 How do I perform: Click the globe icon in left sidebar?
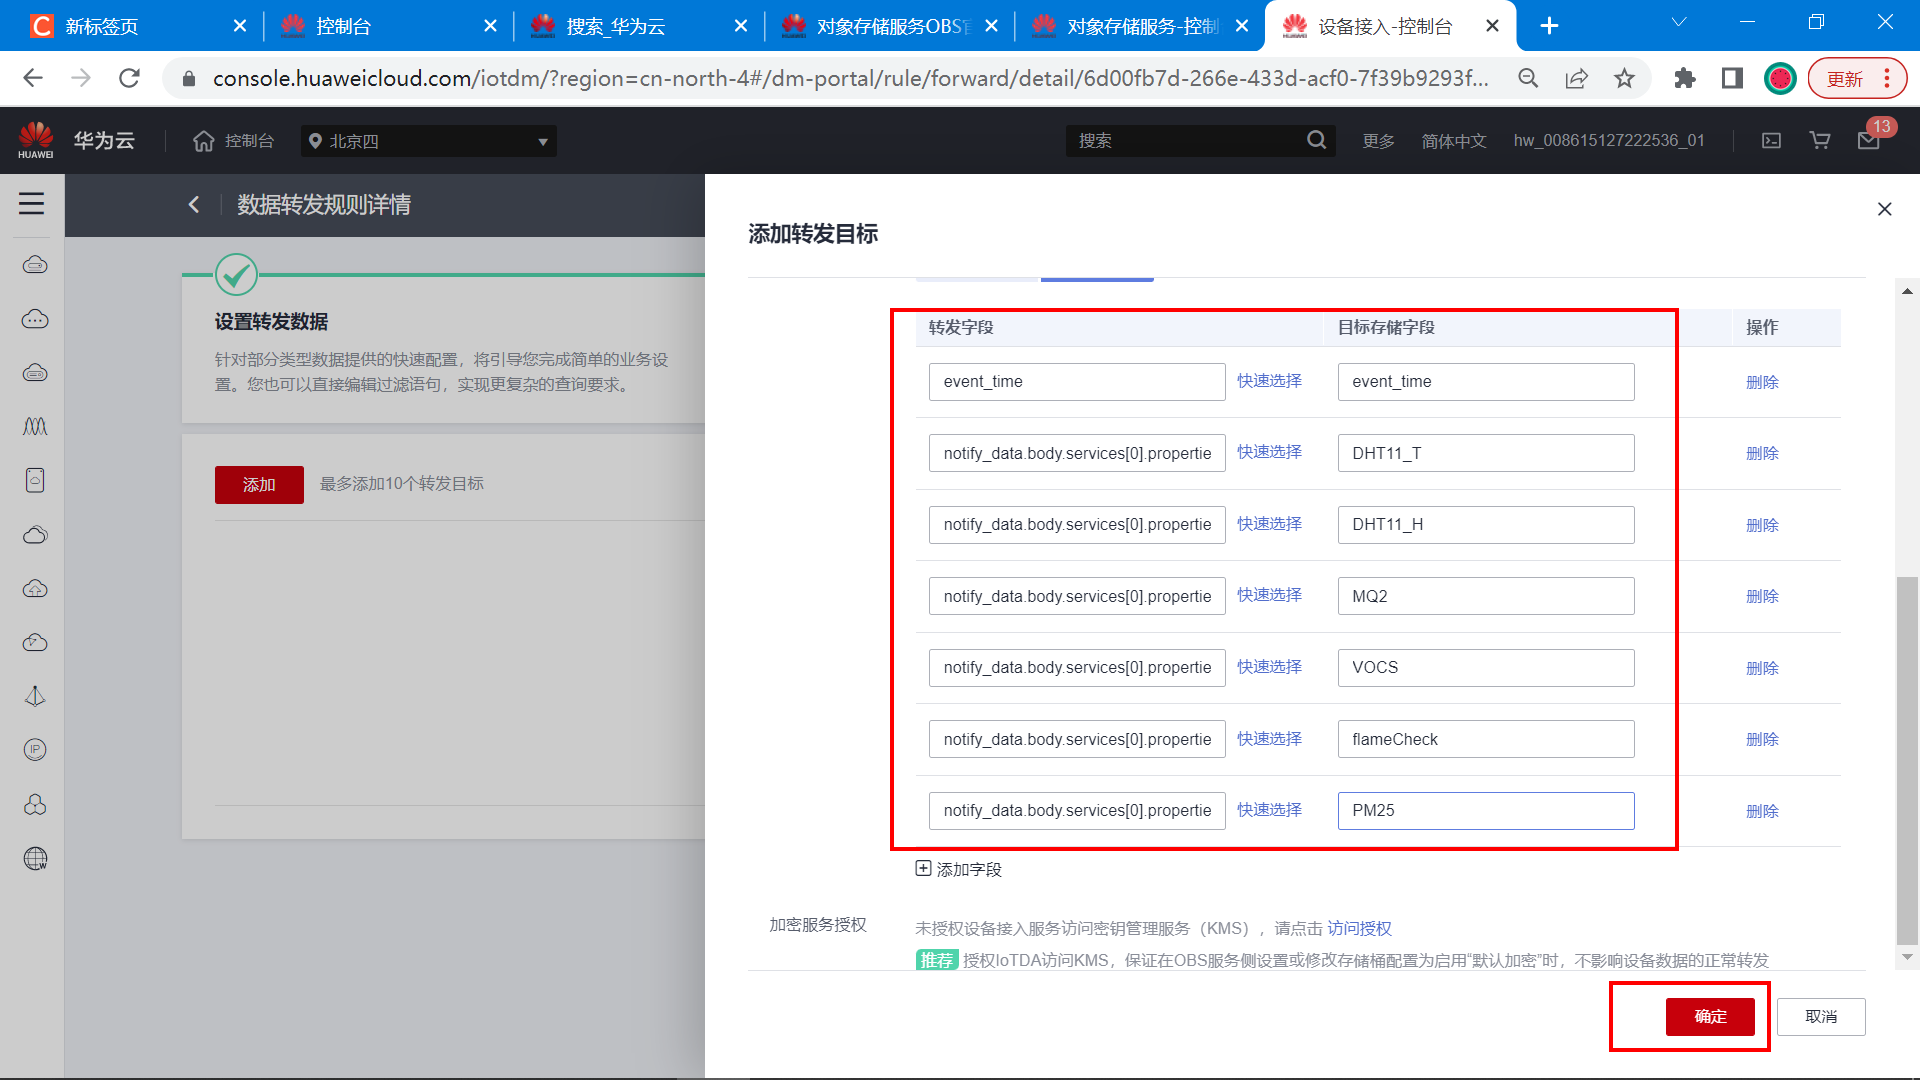pyautogui.click(x=35, y=858)
